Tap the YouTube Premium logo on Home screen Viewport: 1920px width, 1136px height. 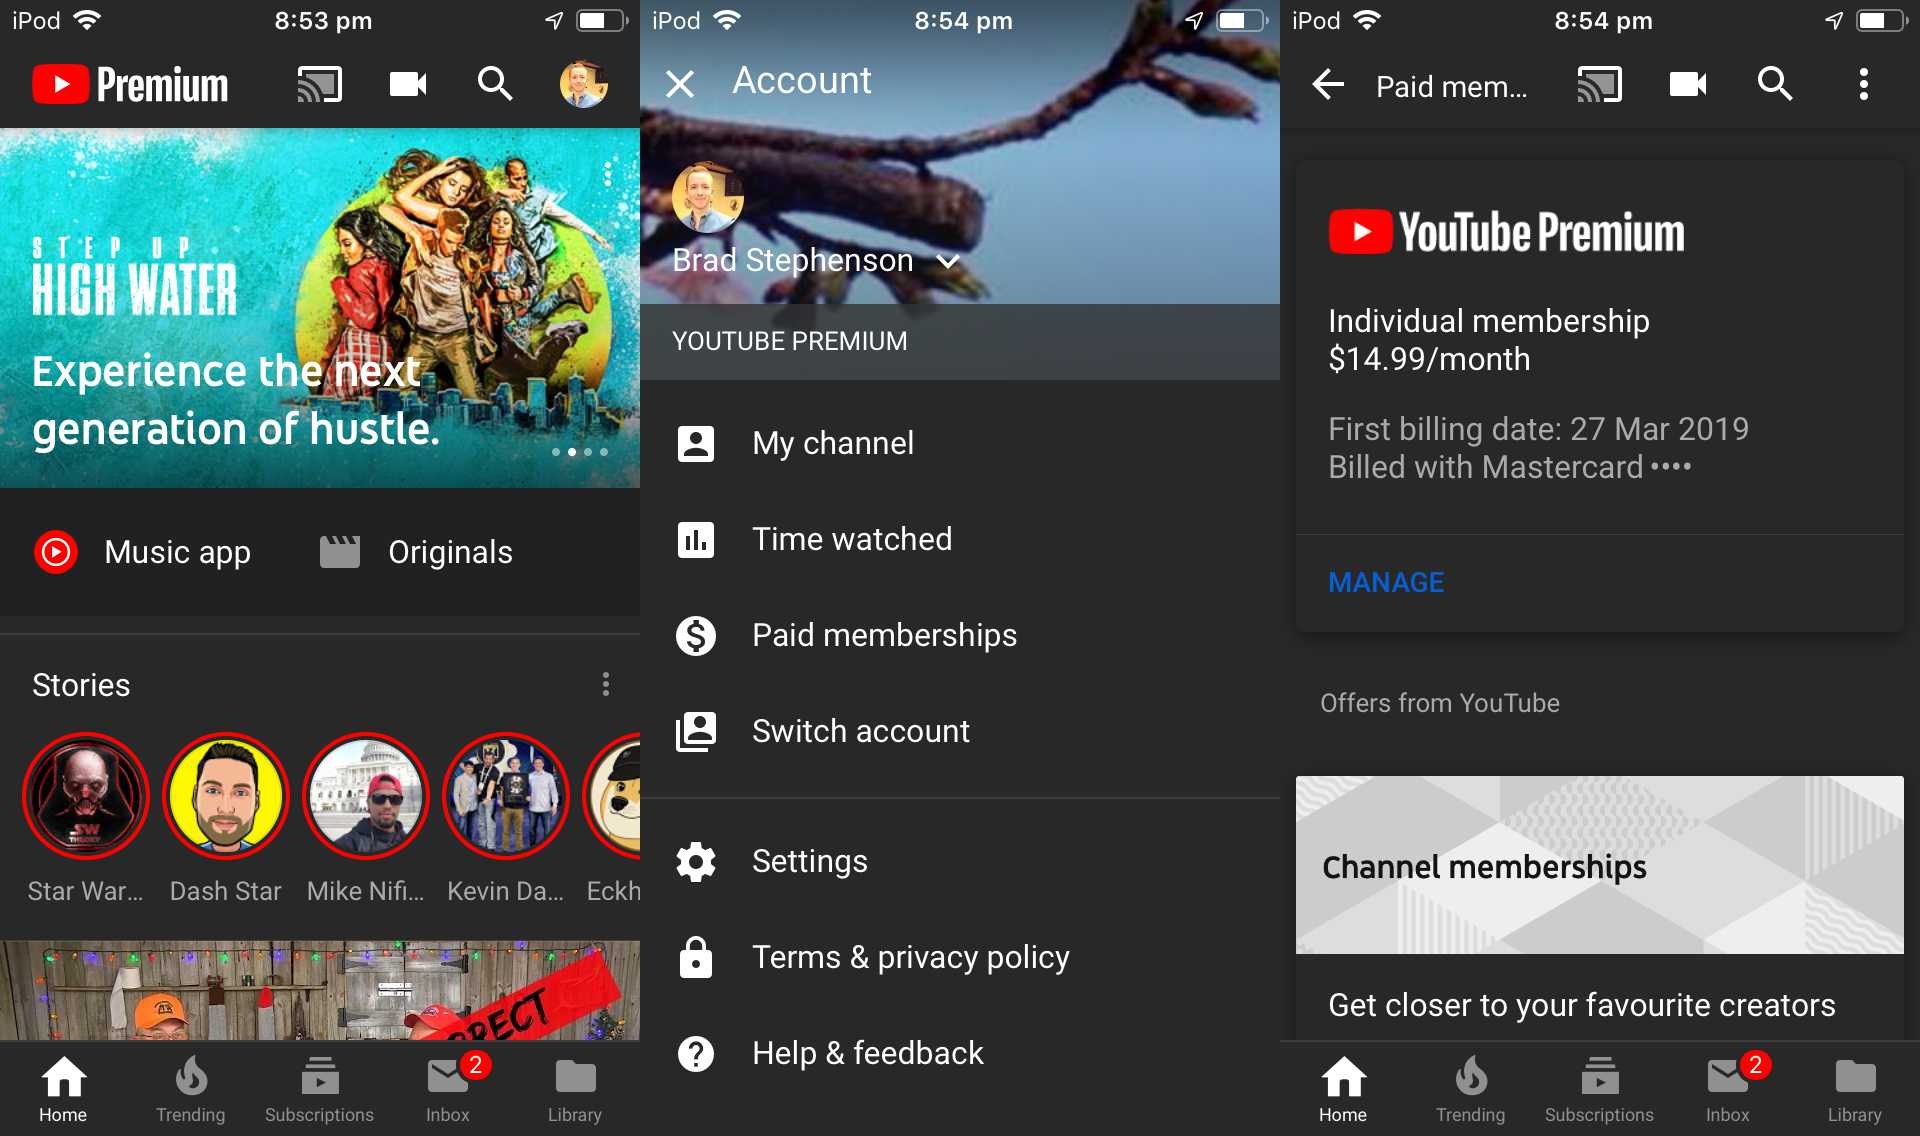pyautogui.click(x=130, y=85)
